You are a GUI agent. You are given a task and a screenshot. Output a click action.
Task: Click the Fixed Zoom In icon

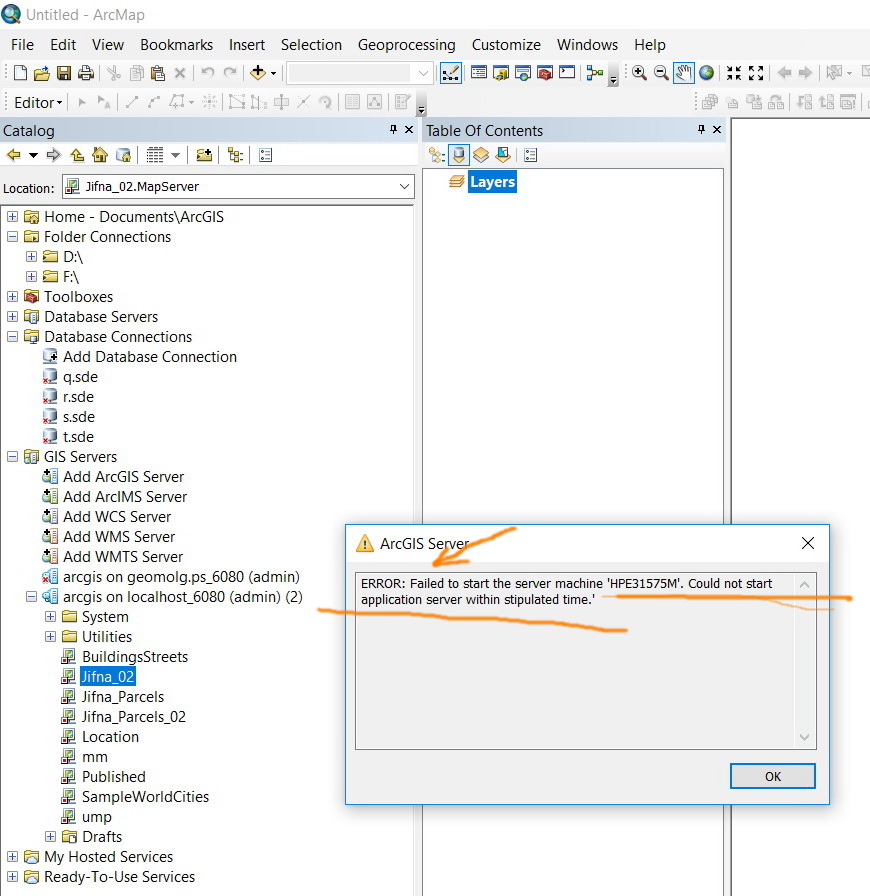(734, 73)
